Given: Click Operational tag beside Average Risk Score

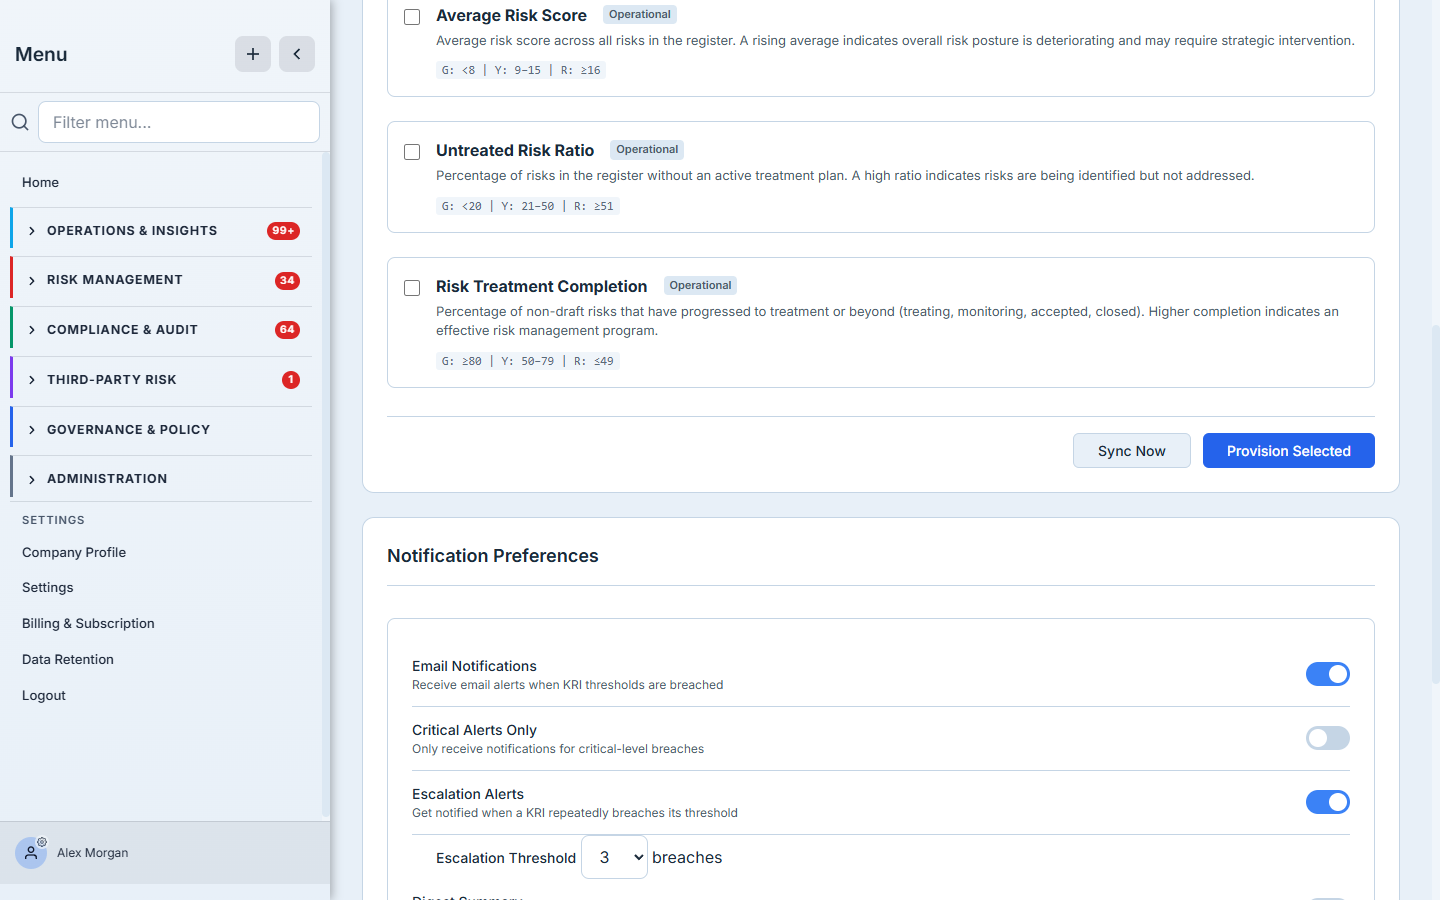Looking at the screenshot, I should (x=640, y=15).
